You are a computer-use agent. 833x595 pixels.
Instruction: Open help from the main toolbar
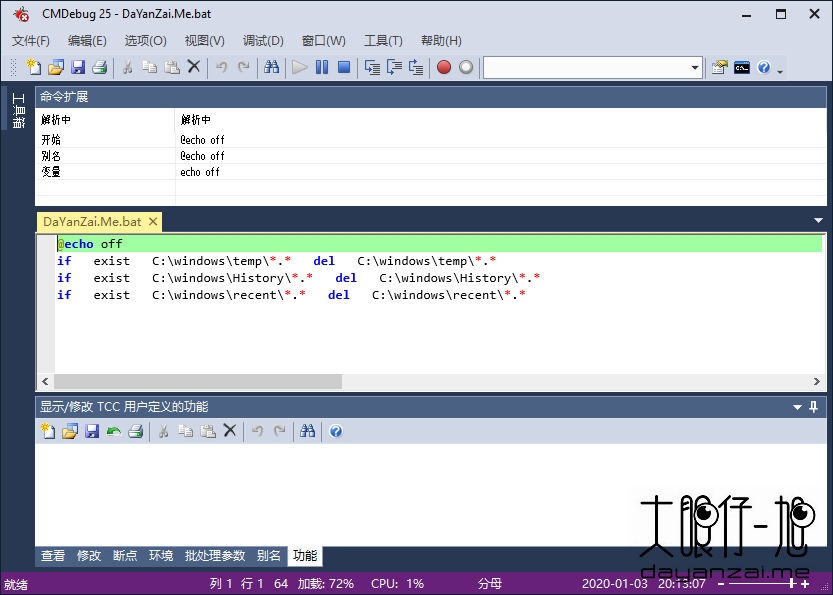[x=764, y=67]
